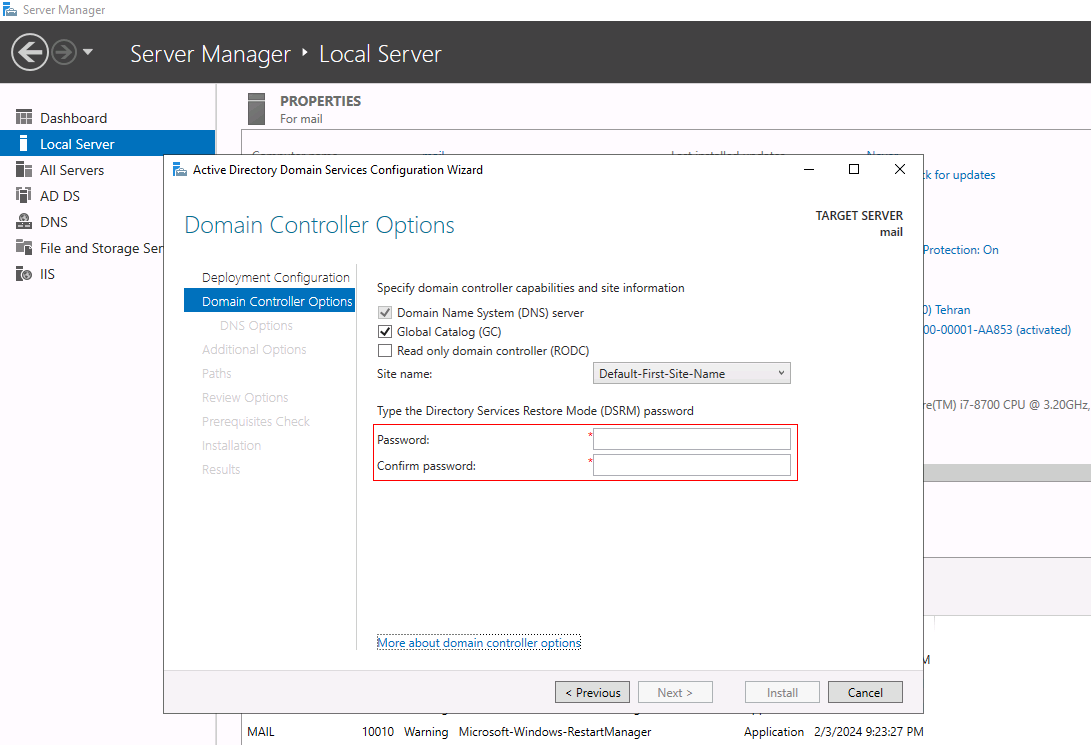The height and width of the screenshot is (745, 1091).
Task: Click the activated product ID link
Action: (x=997, y=330)
